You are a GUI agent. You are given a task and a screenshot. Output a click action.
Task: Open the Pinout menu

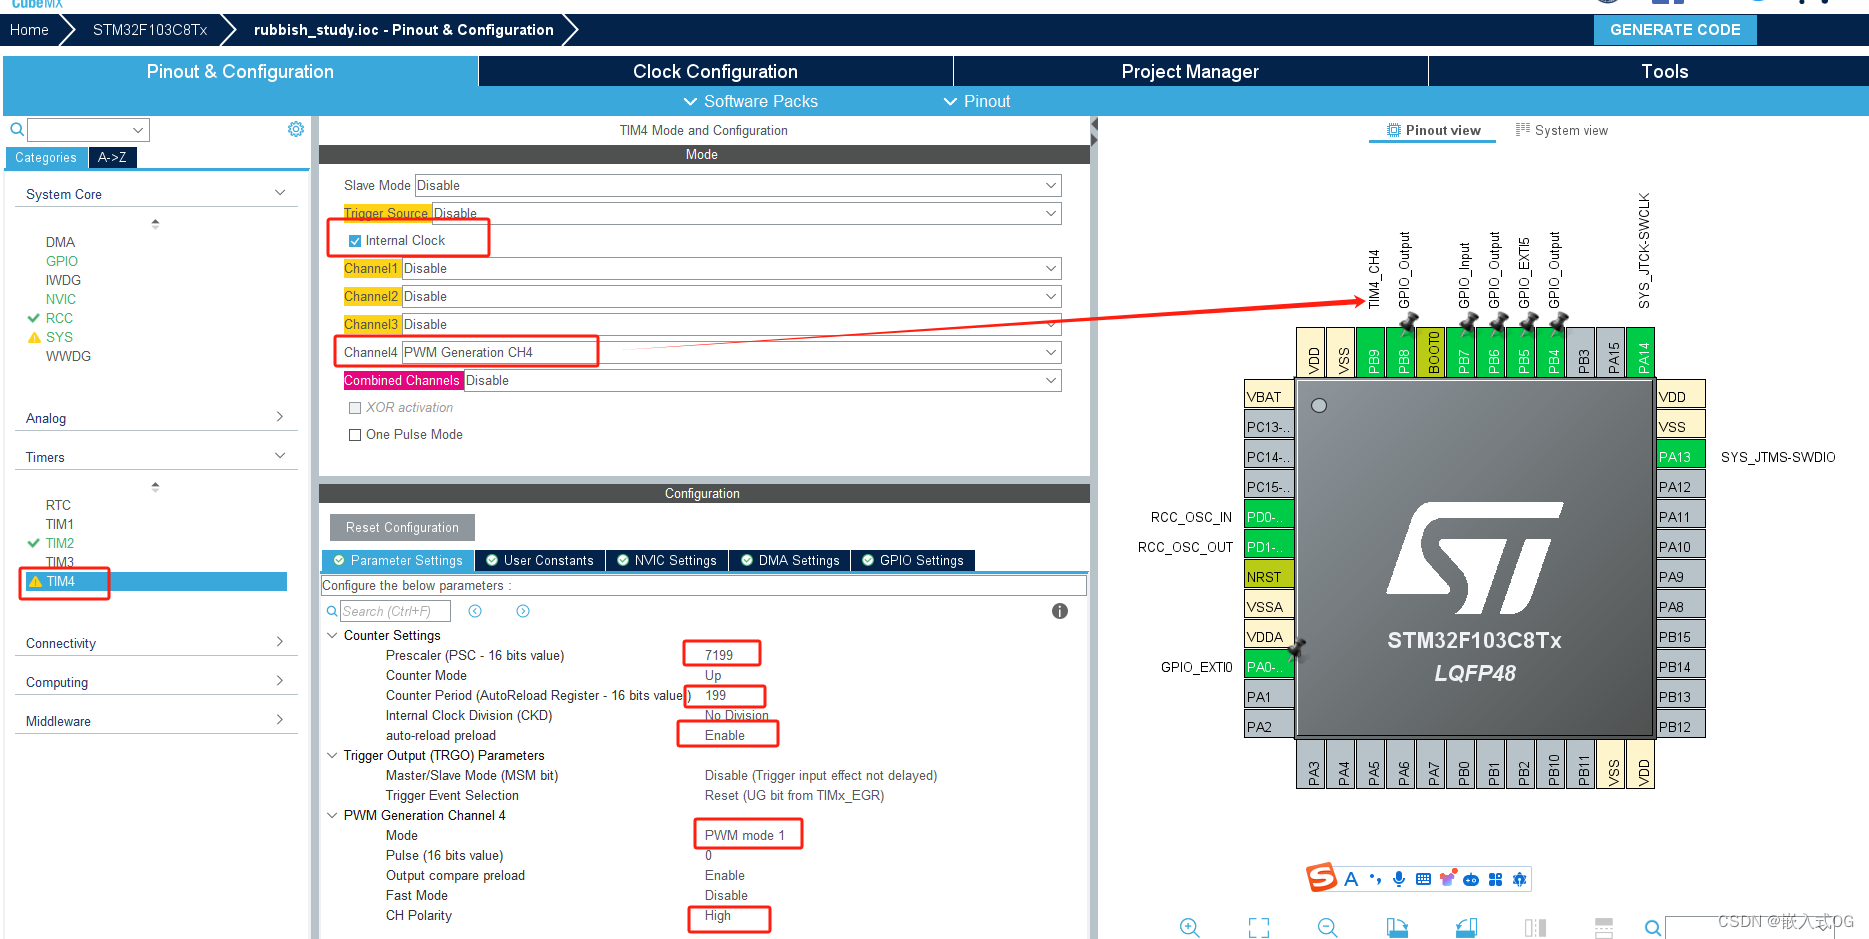click(977, 101)
